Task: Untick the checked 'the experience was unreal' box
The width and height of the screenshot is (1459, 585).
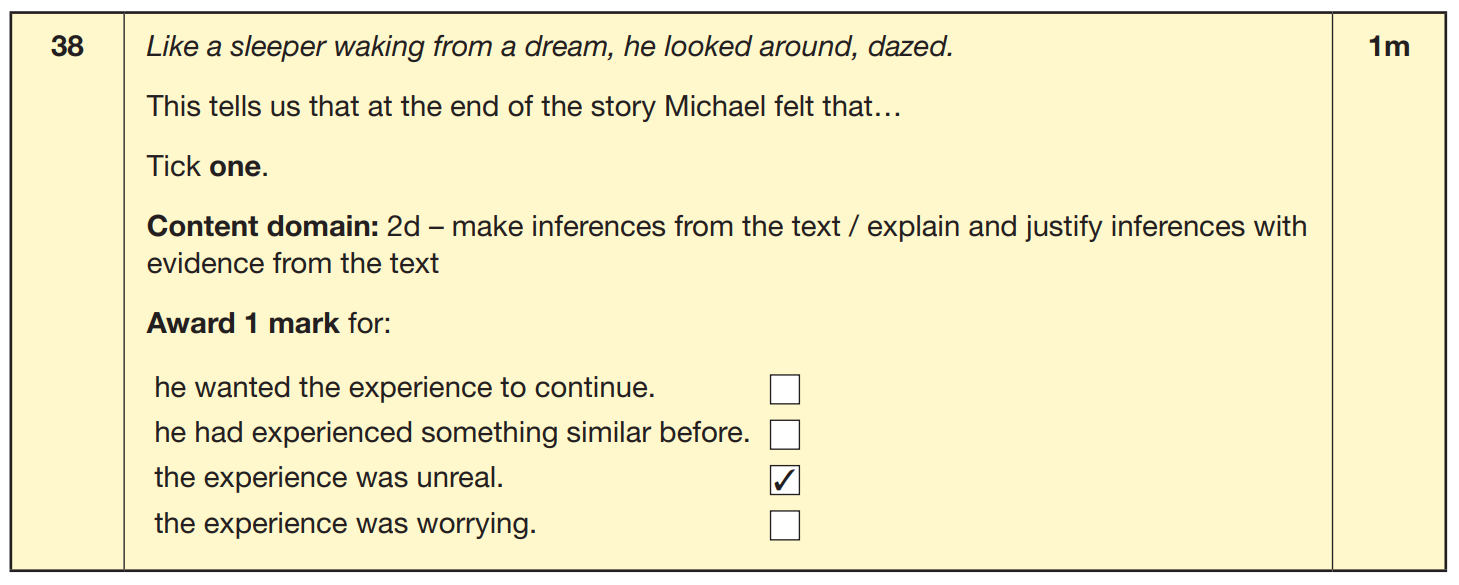Action: coord(785,481)
